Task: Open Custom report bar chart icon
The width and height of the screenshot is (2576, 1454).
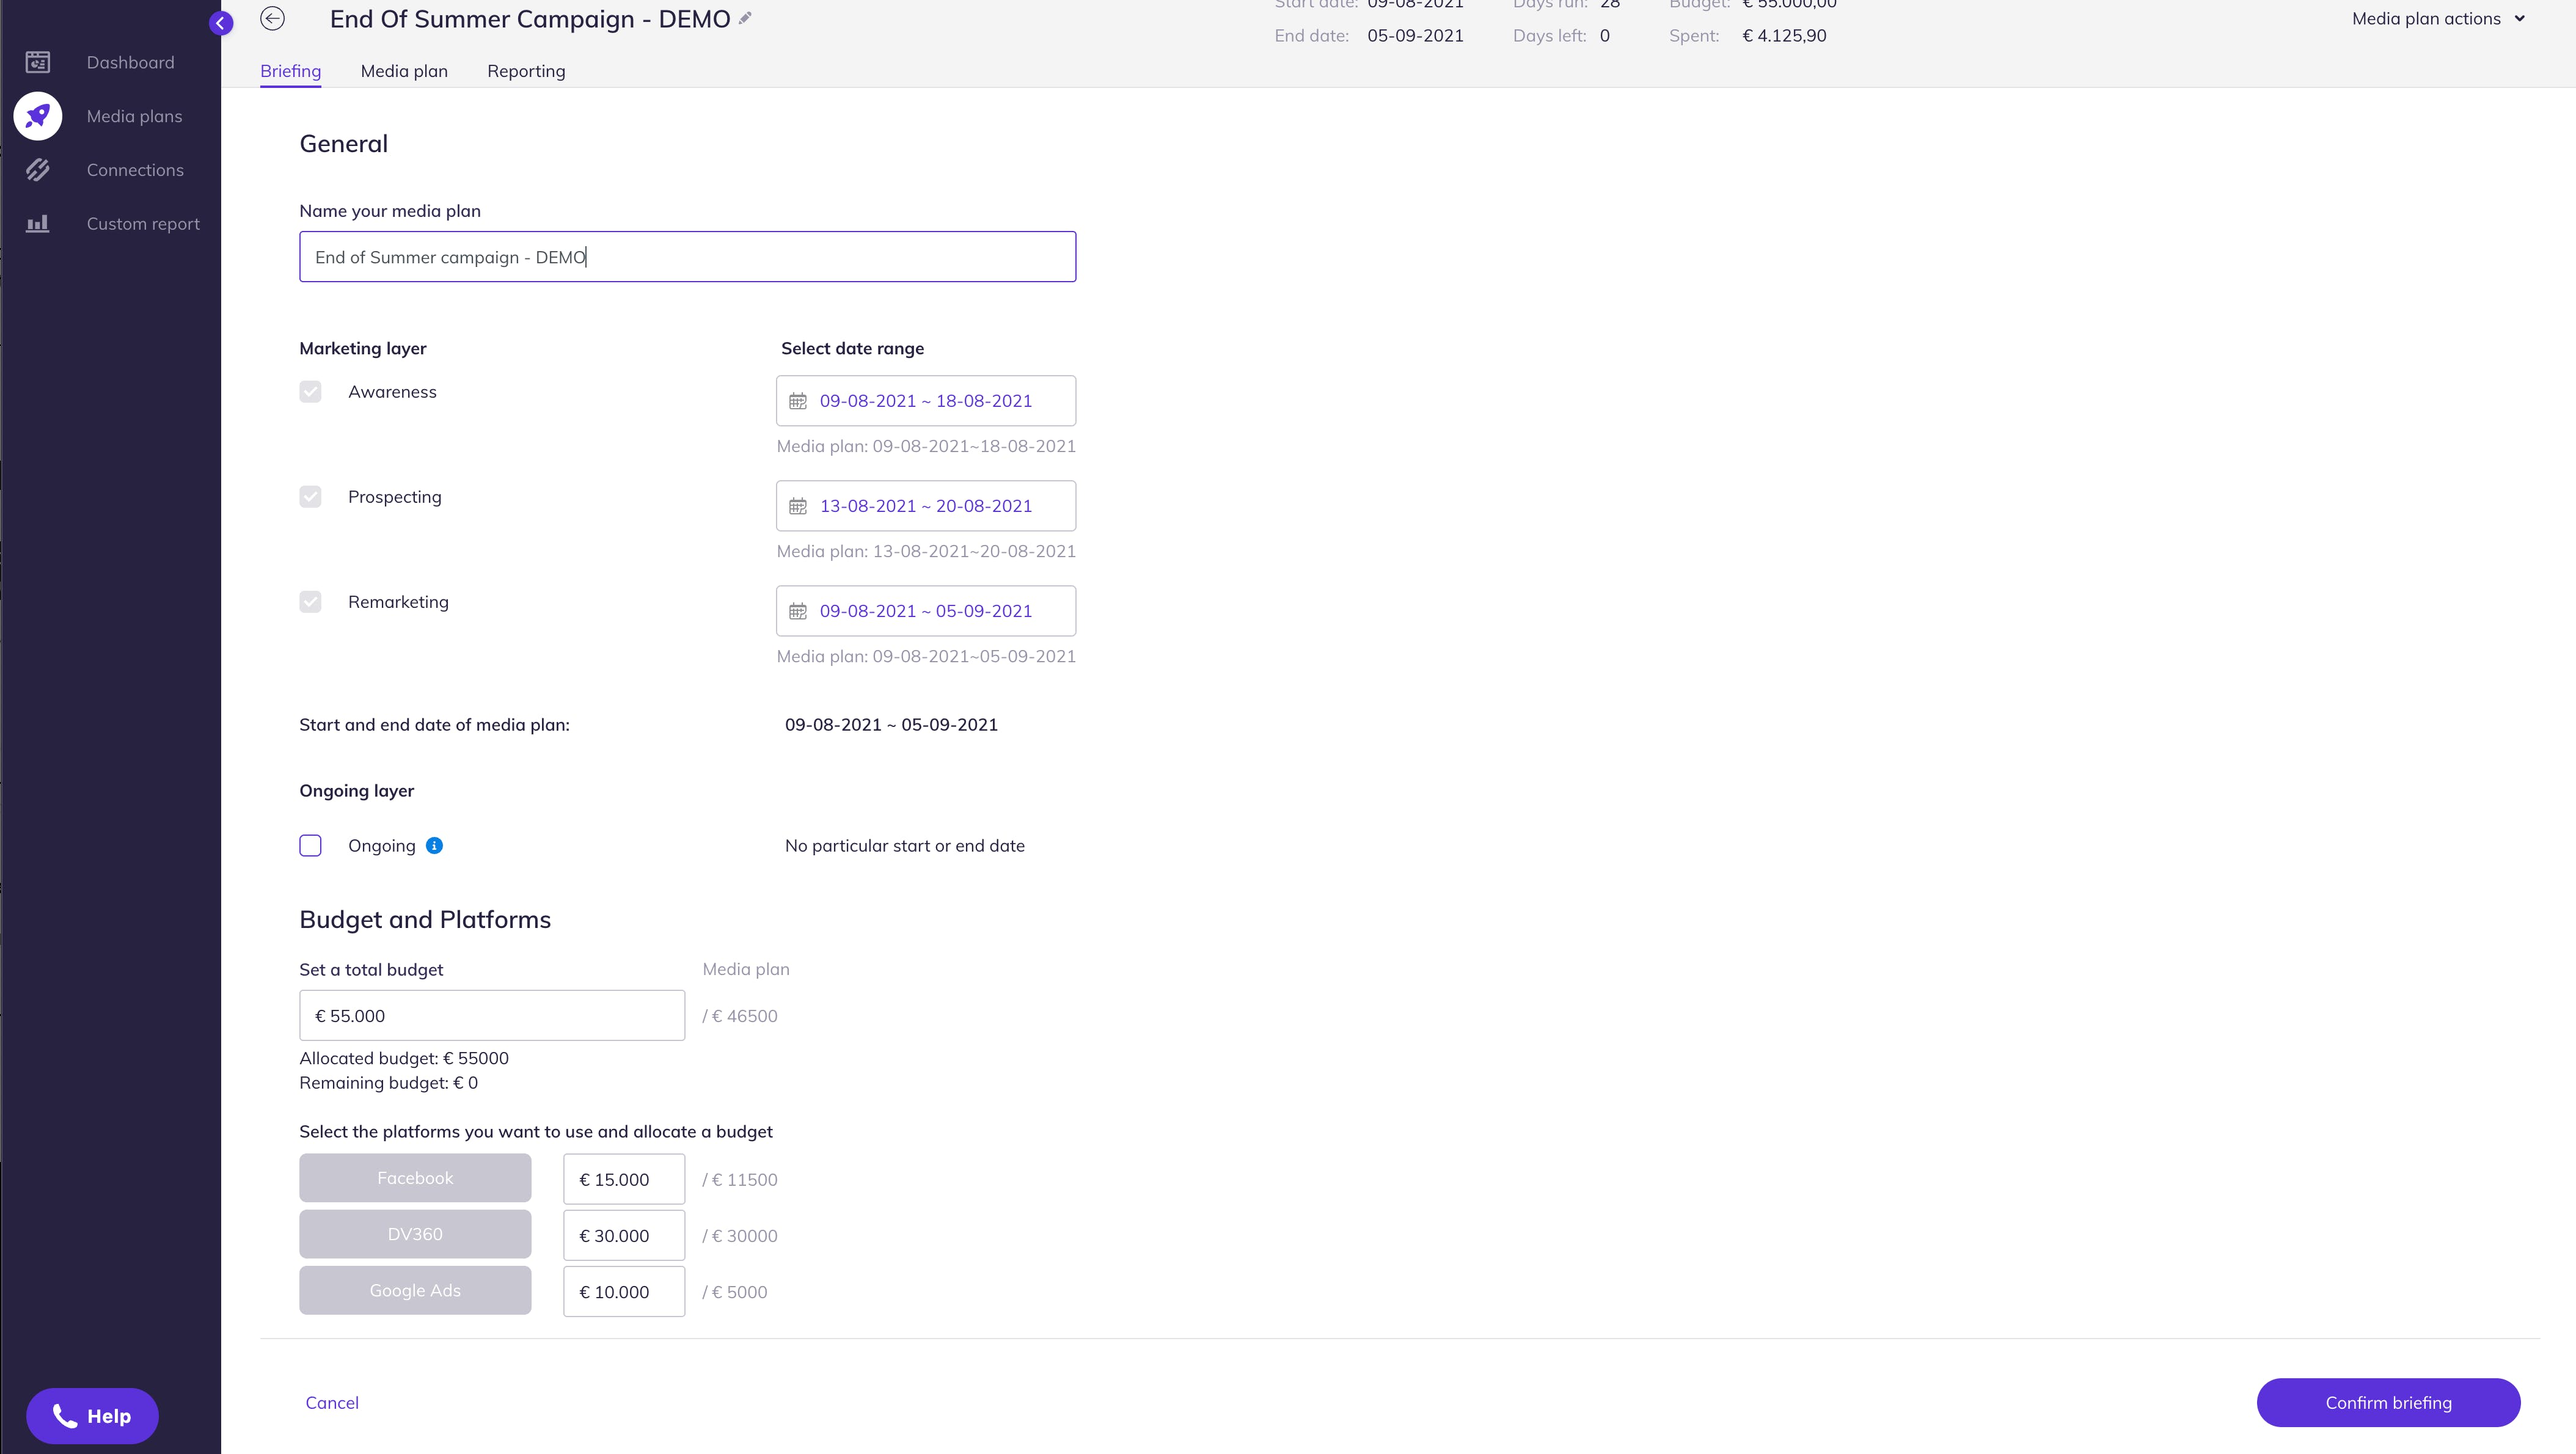Action: (38, 224)
